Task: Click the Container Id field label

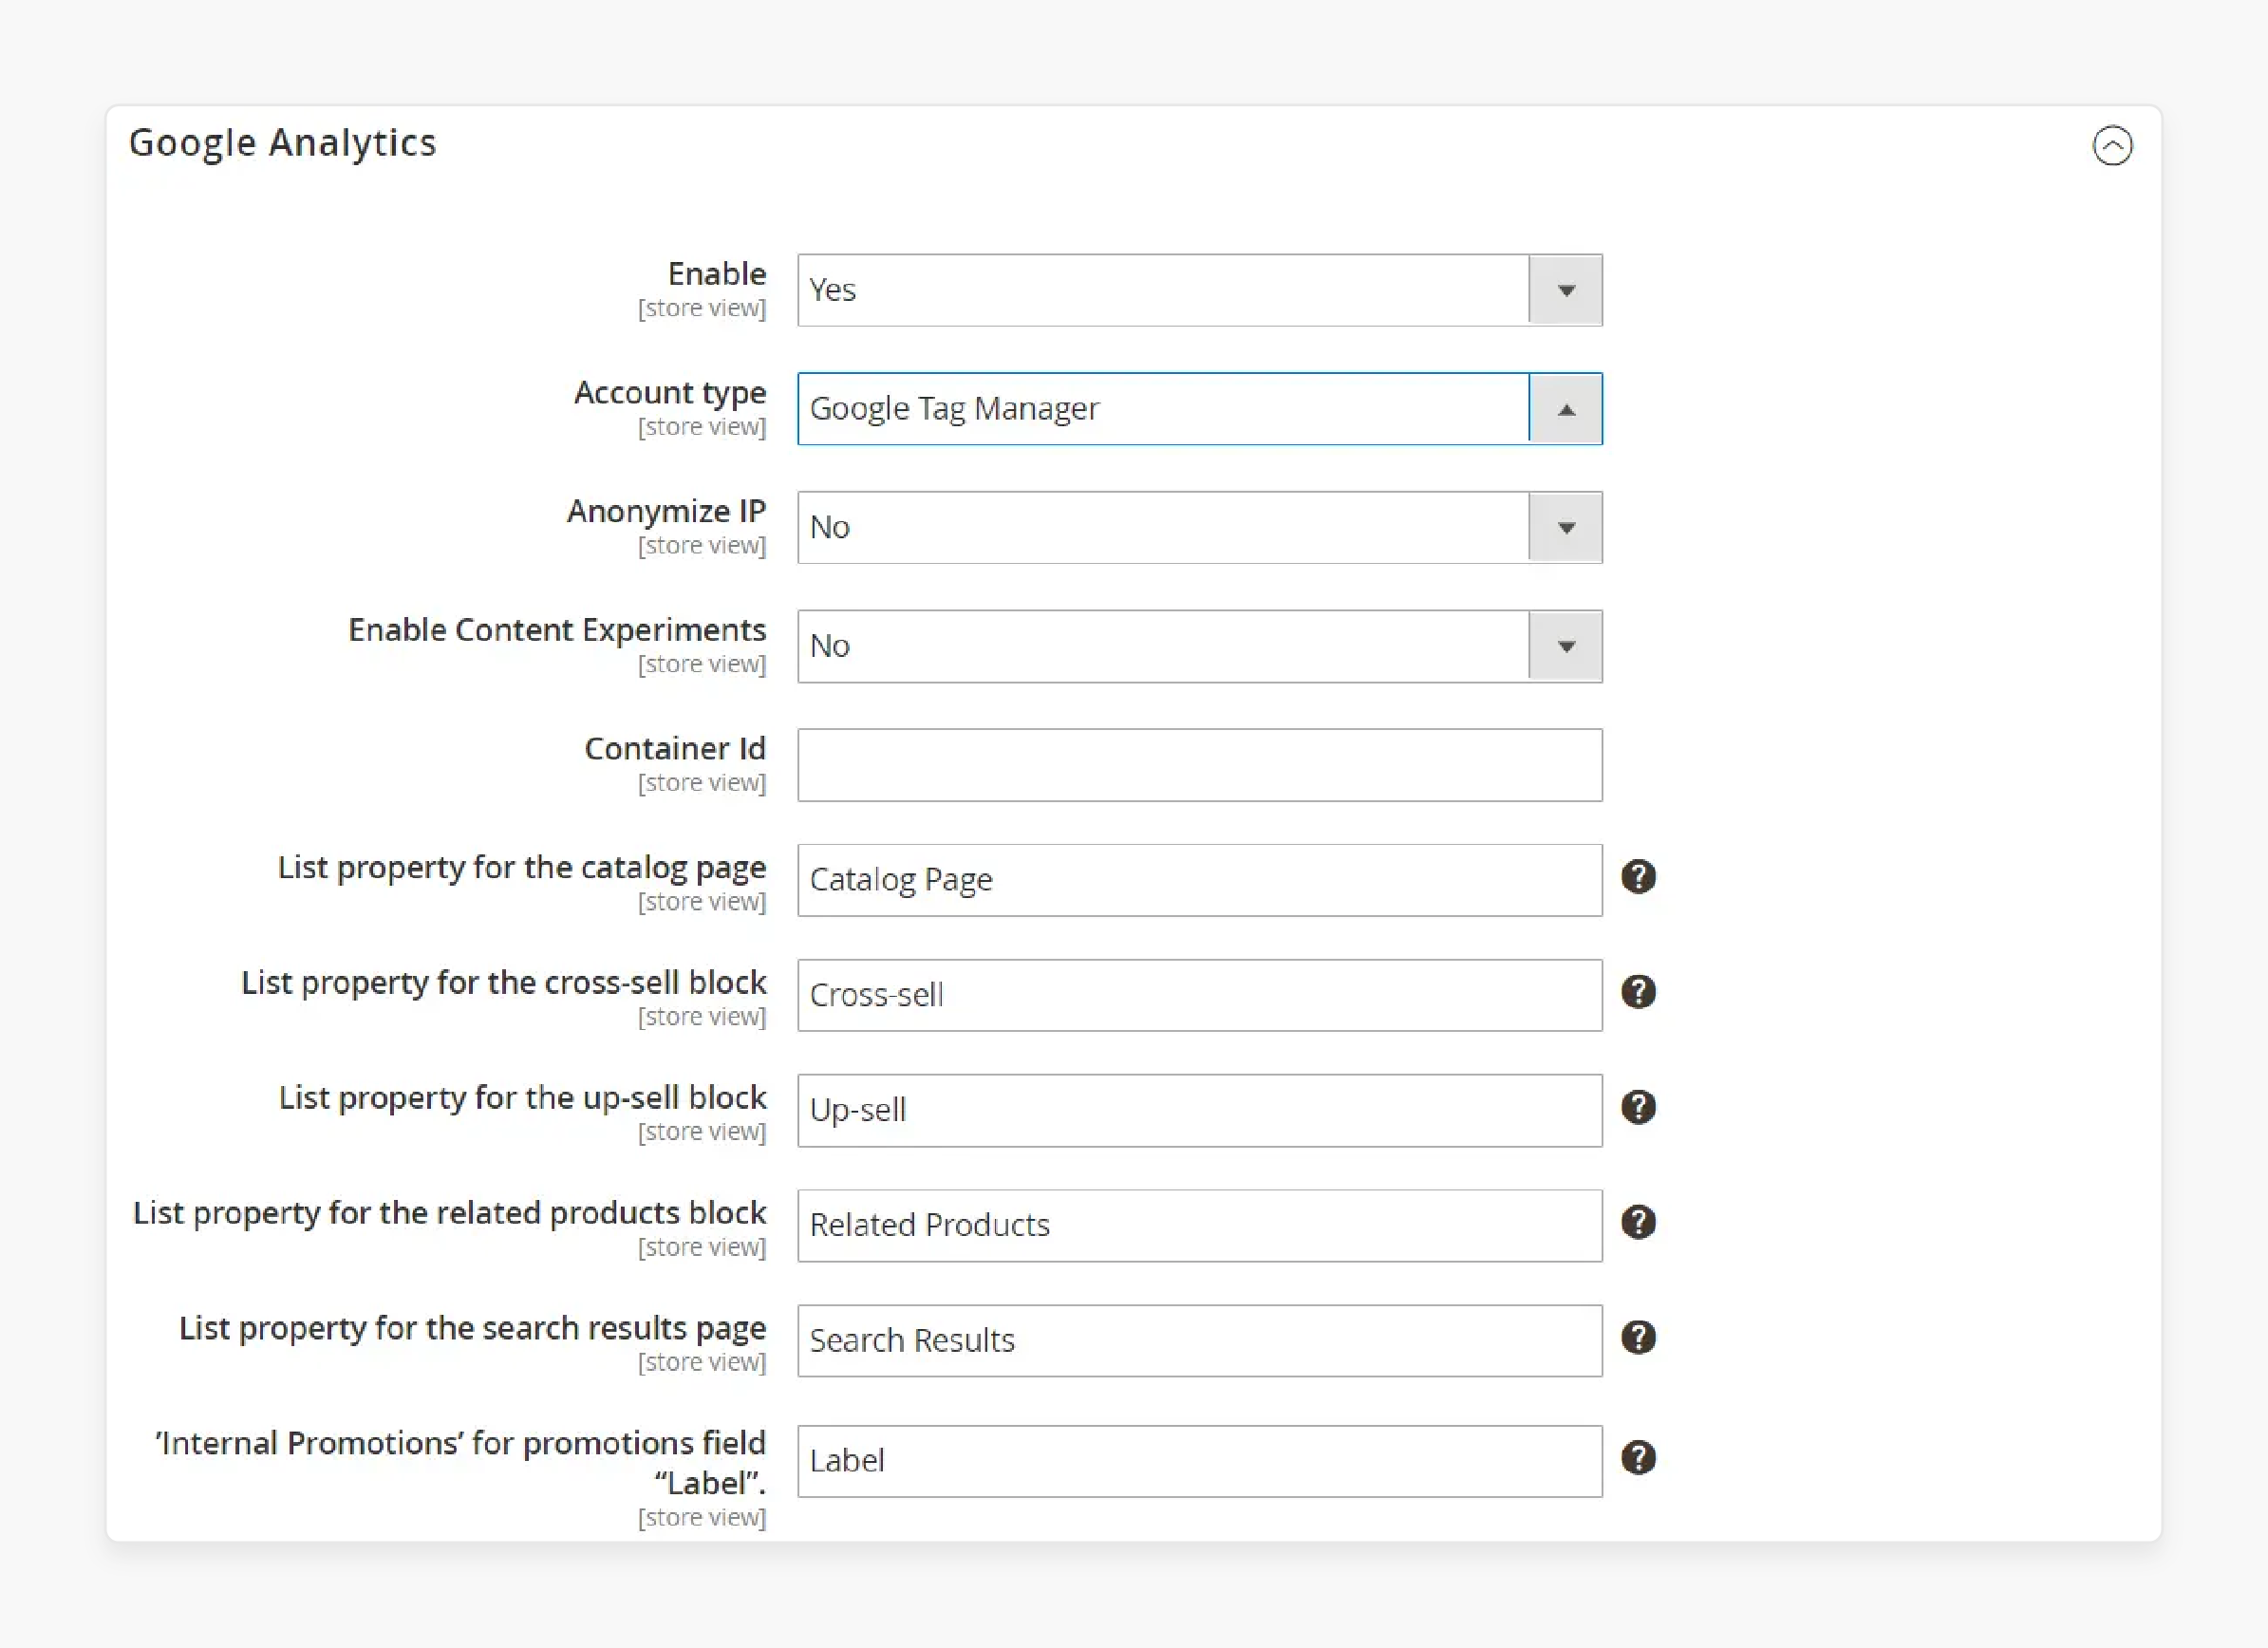Action: [x=675, y=748]
